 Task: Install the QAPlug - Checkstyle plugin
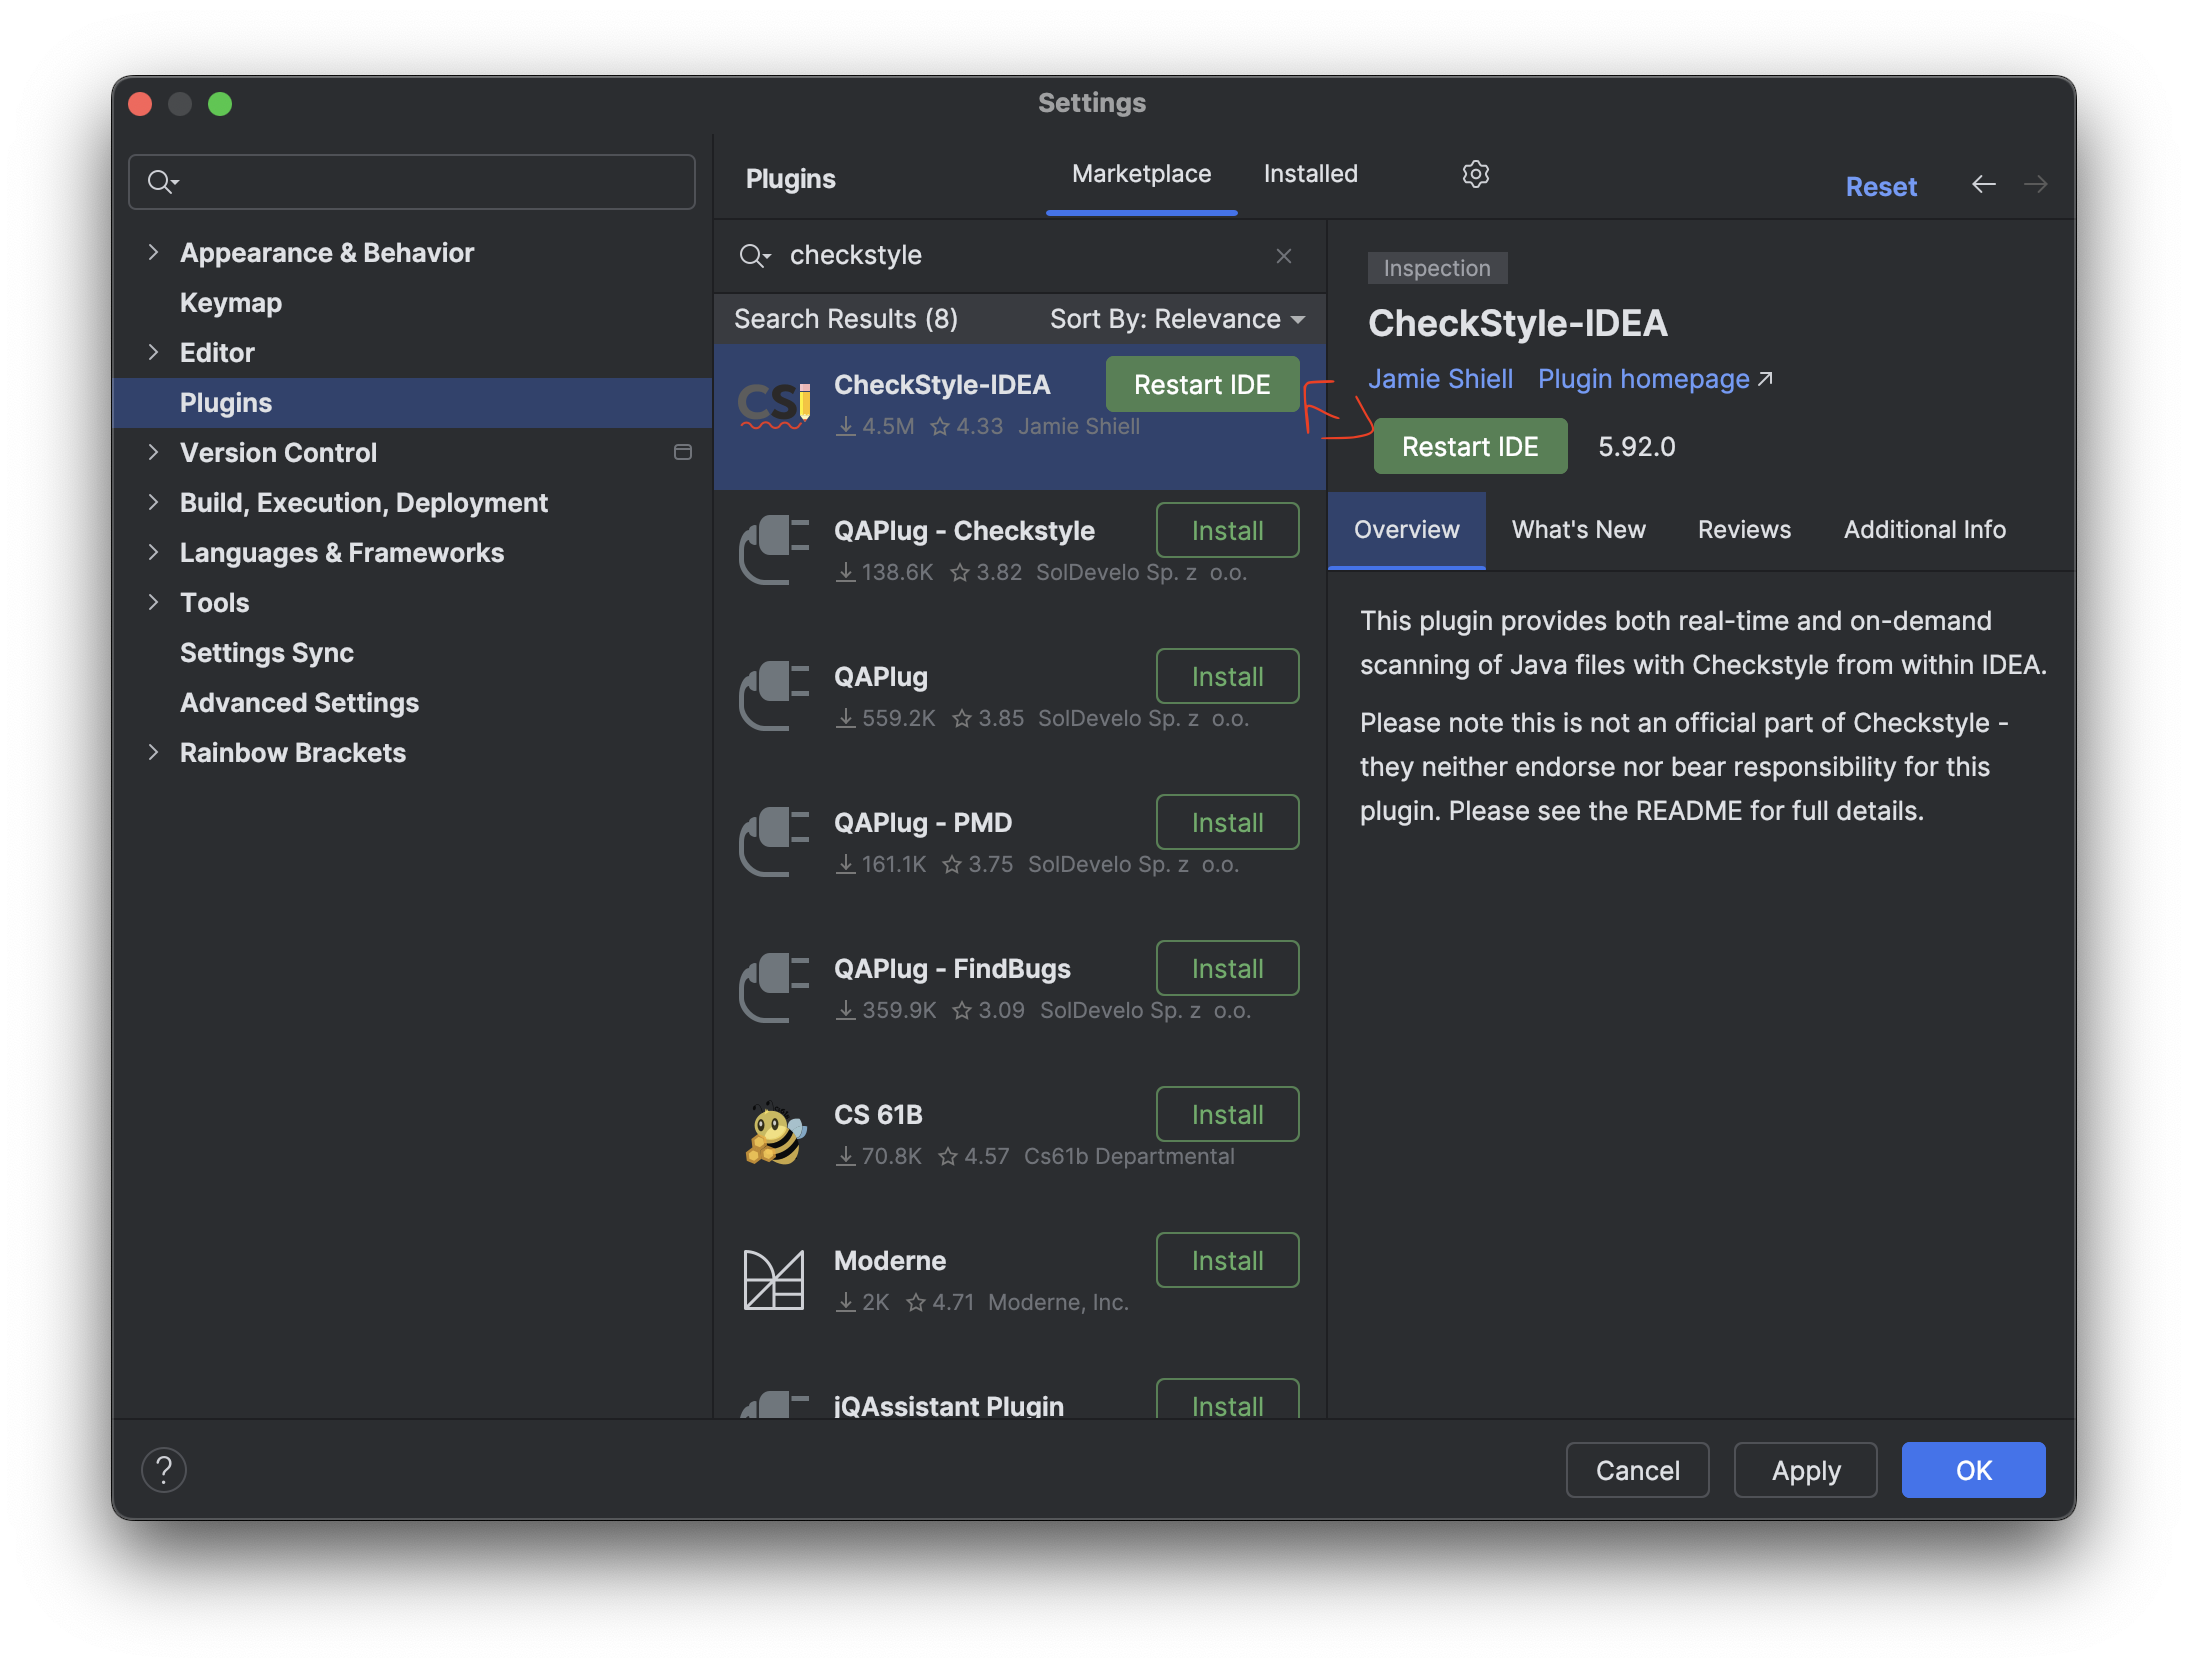pyautogui.click(x=1227, y=531)
